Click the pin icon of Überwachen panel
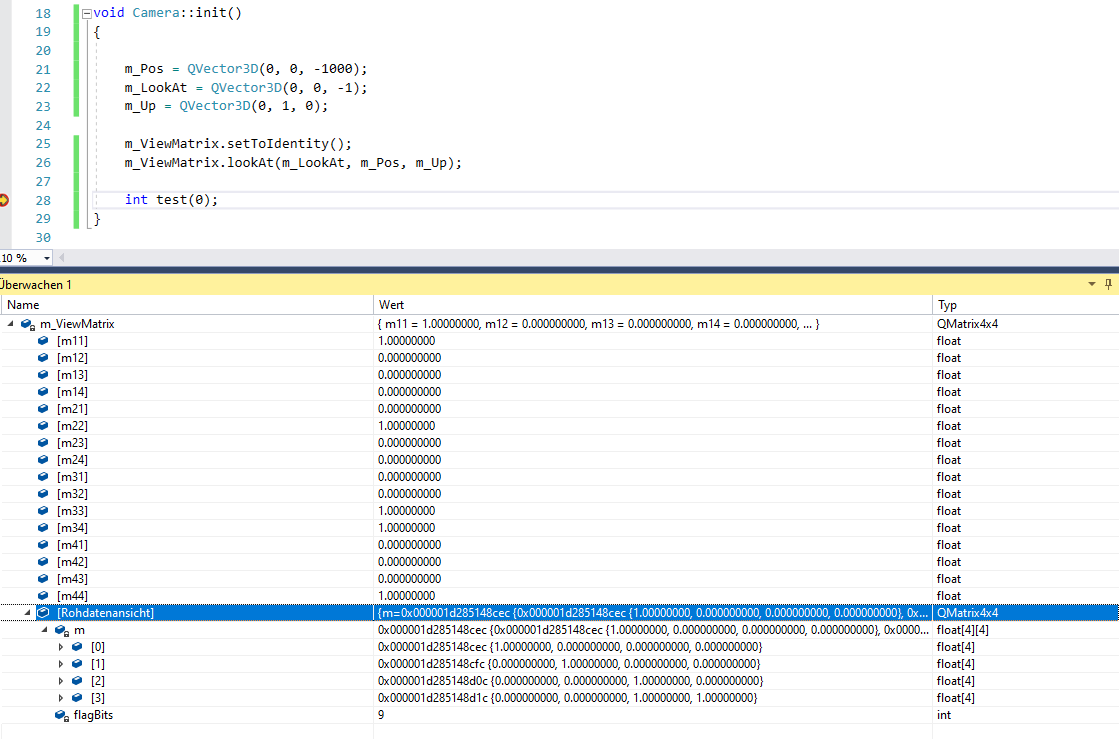Screen dimensions: 1119x739 coord(1108,285)
